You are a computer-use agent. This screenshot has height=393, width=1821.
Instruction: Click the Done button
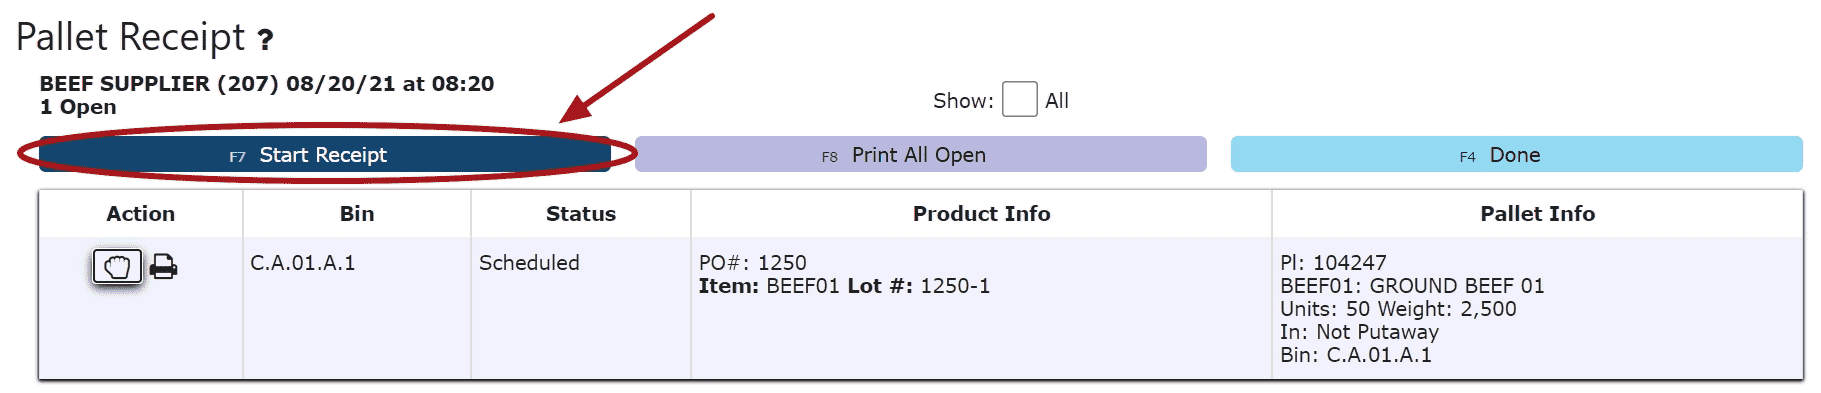click(x=1516, y=155)
